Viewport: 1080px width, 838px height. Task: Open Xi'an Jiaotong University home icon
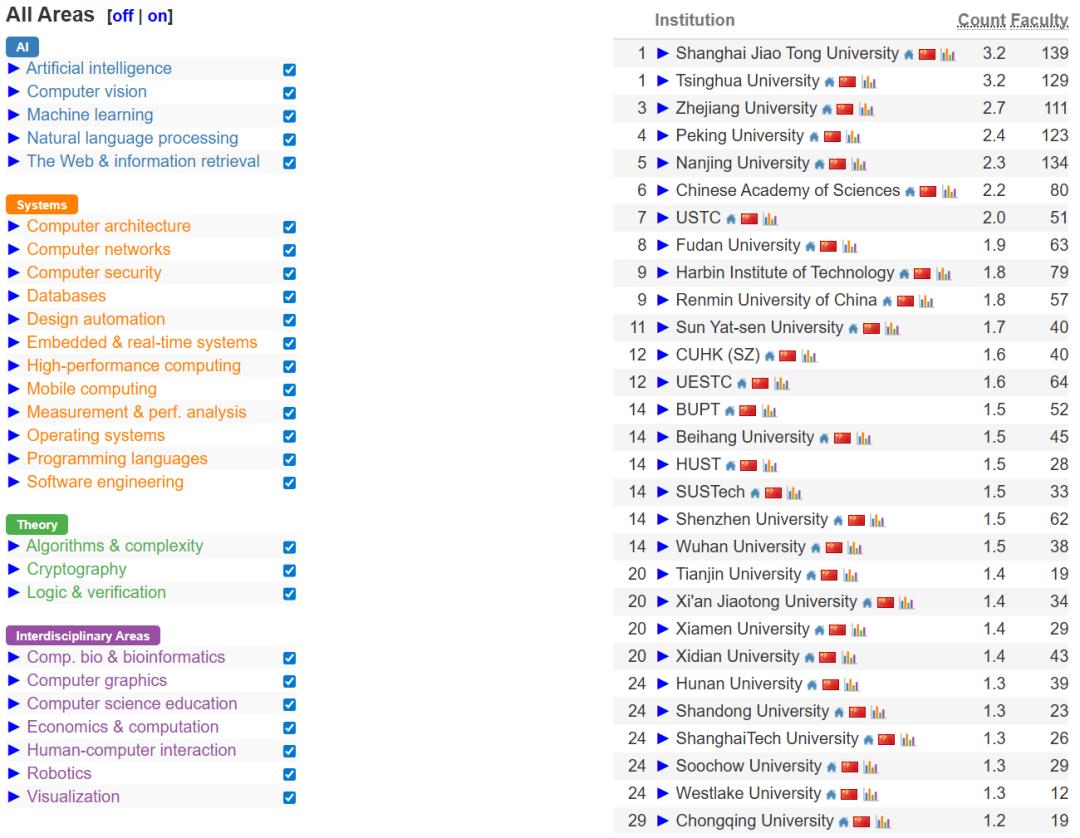[866, 603]
